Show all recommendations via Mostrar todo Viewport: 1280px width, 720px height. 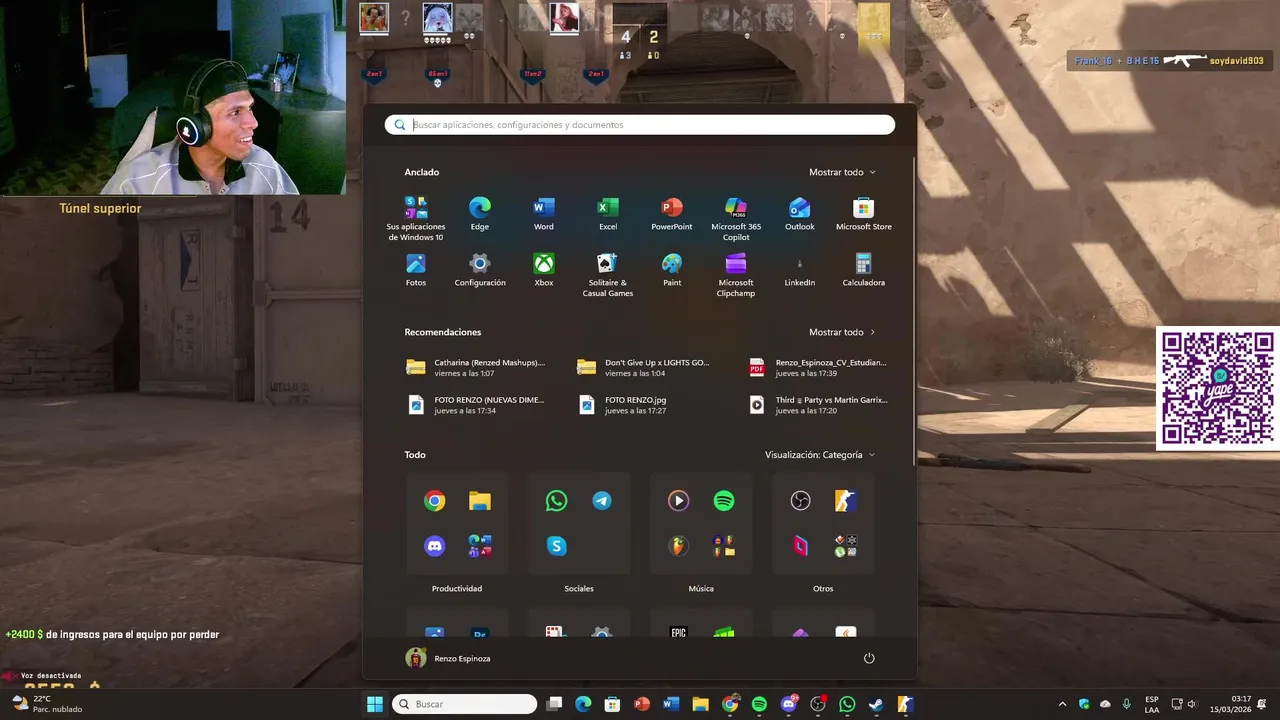pyautogui.click(x=842, y=332)
